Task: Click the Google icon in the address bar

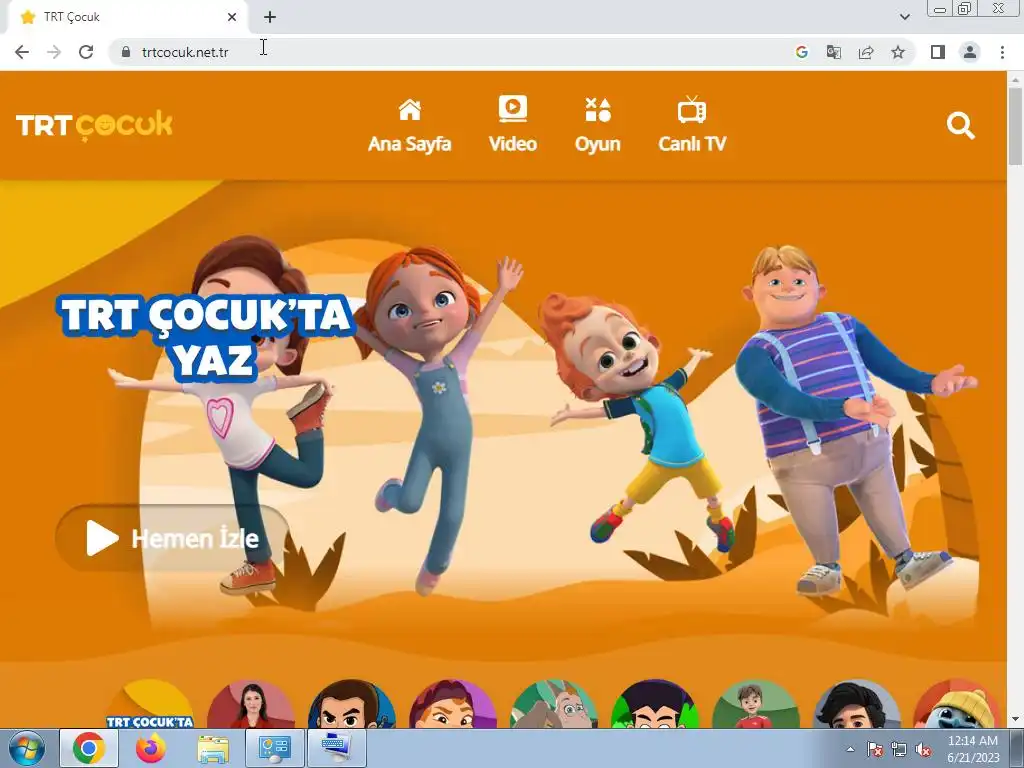Action: pyautogui.click(x=801, y=52)
